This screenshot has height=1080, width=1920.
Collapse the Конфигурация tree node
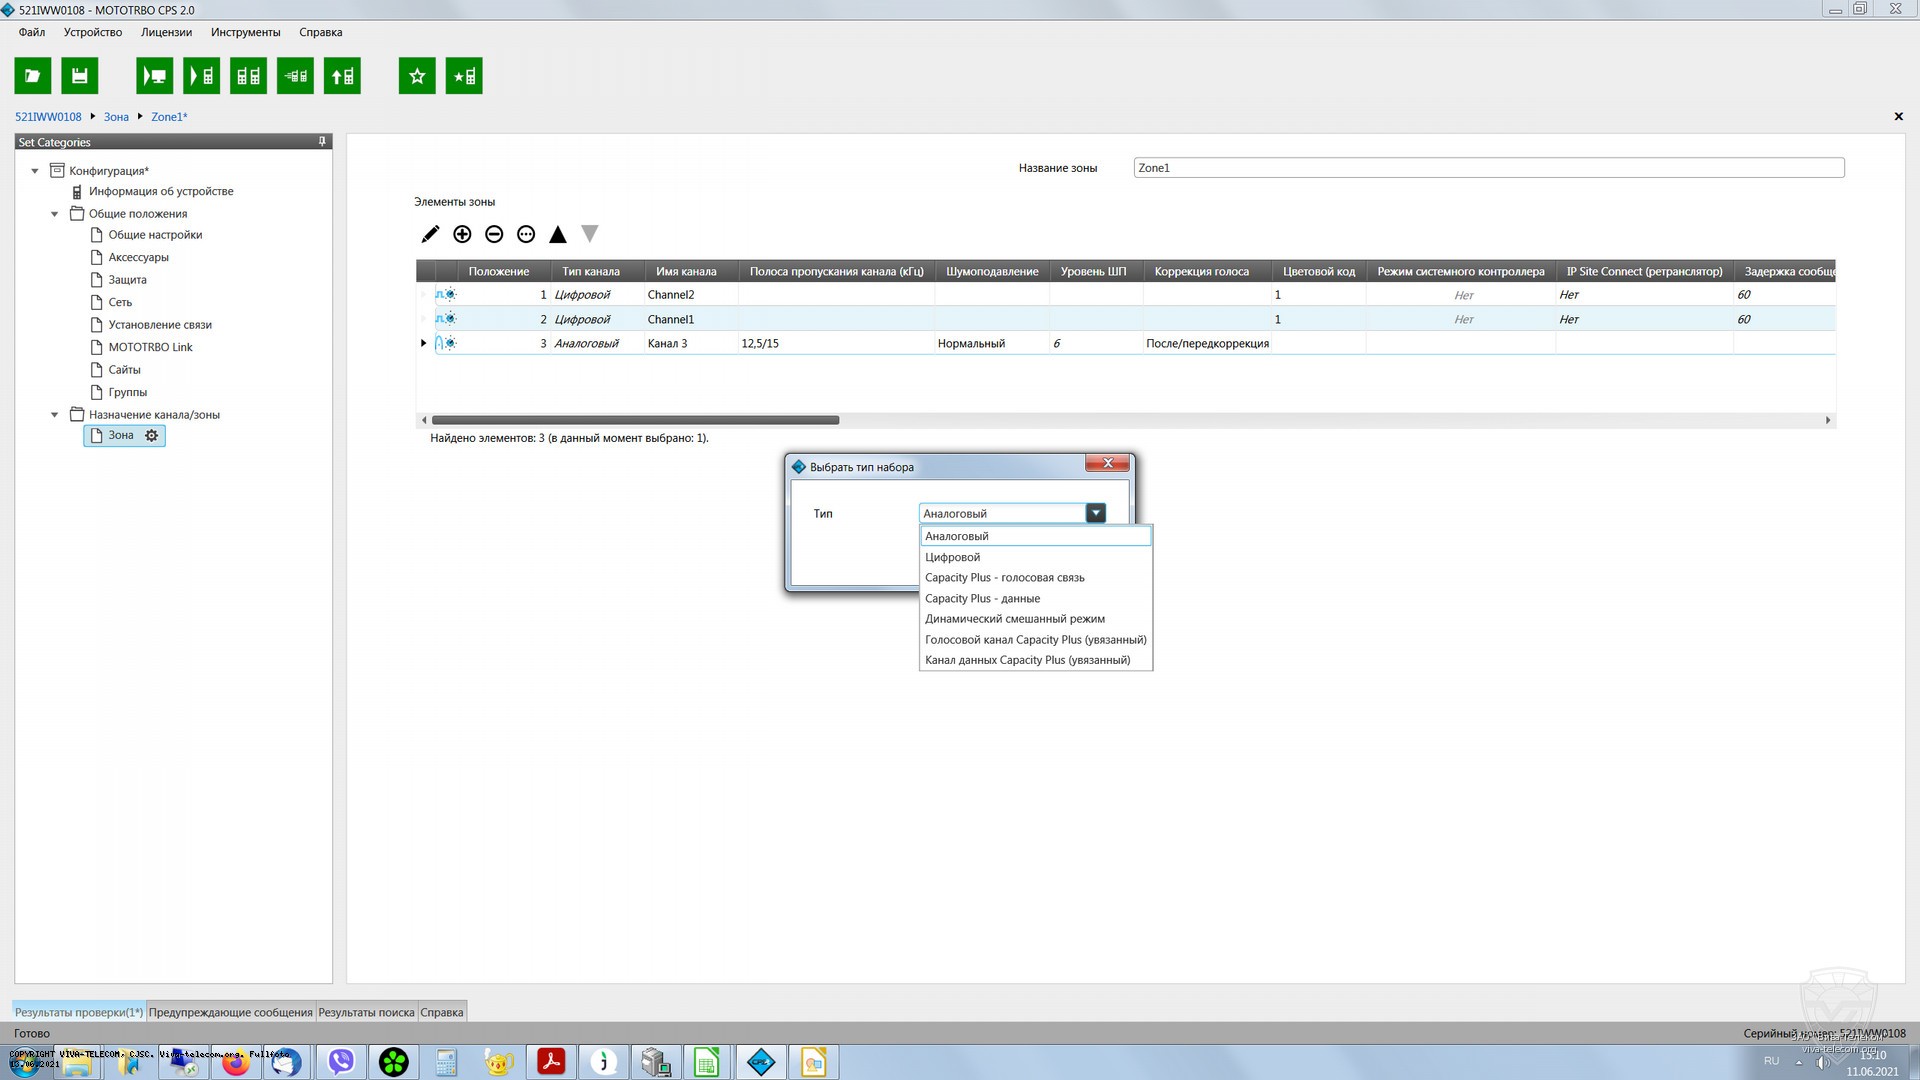[x=35, y=171]
